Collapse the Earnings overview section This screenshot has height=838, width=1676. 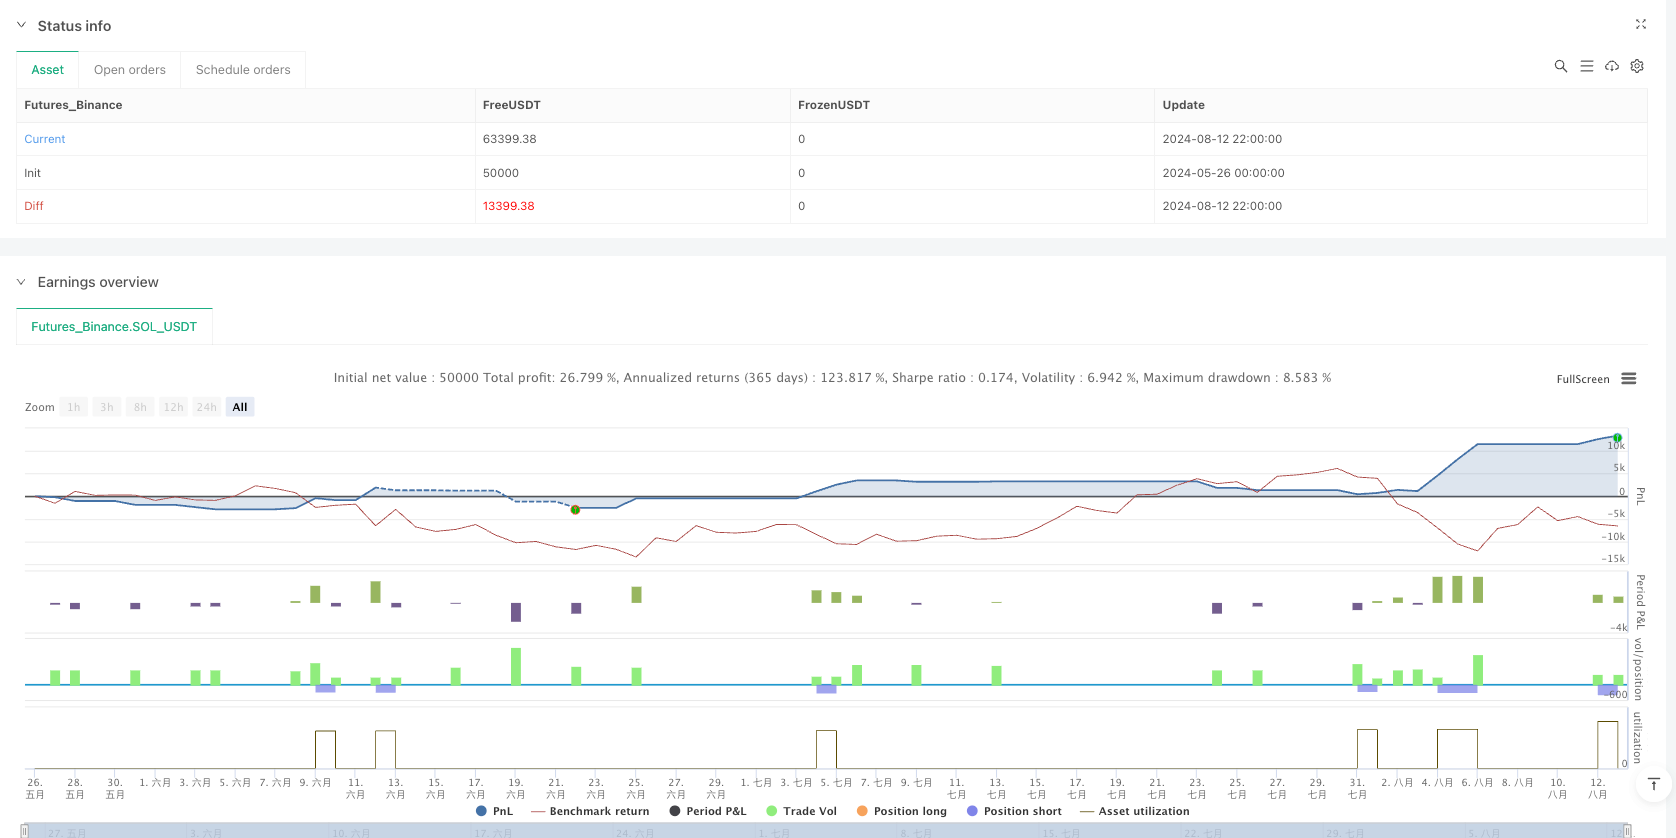21,282
